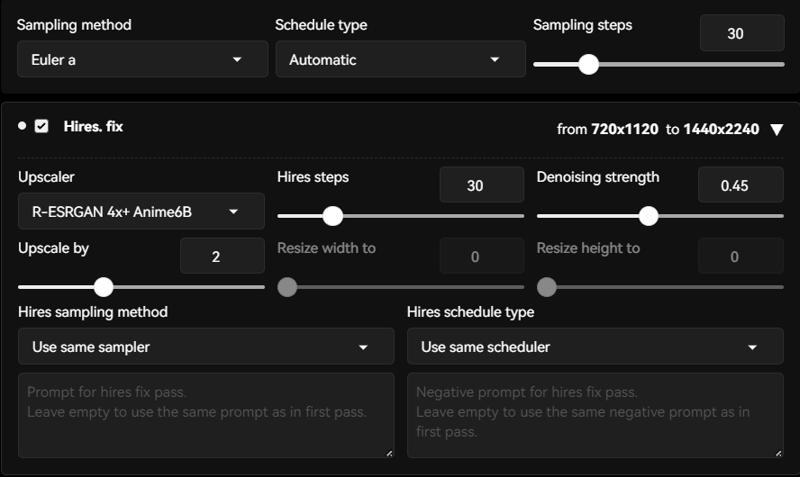800x477 pixels.
Task: Click the Denoising strength slider knob
Action: coord(648,216)
